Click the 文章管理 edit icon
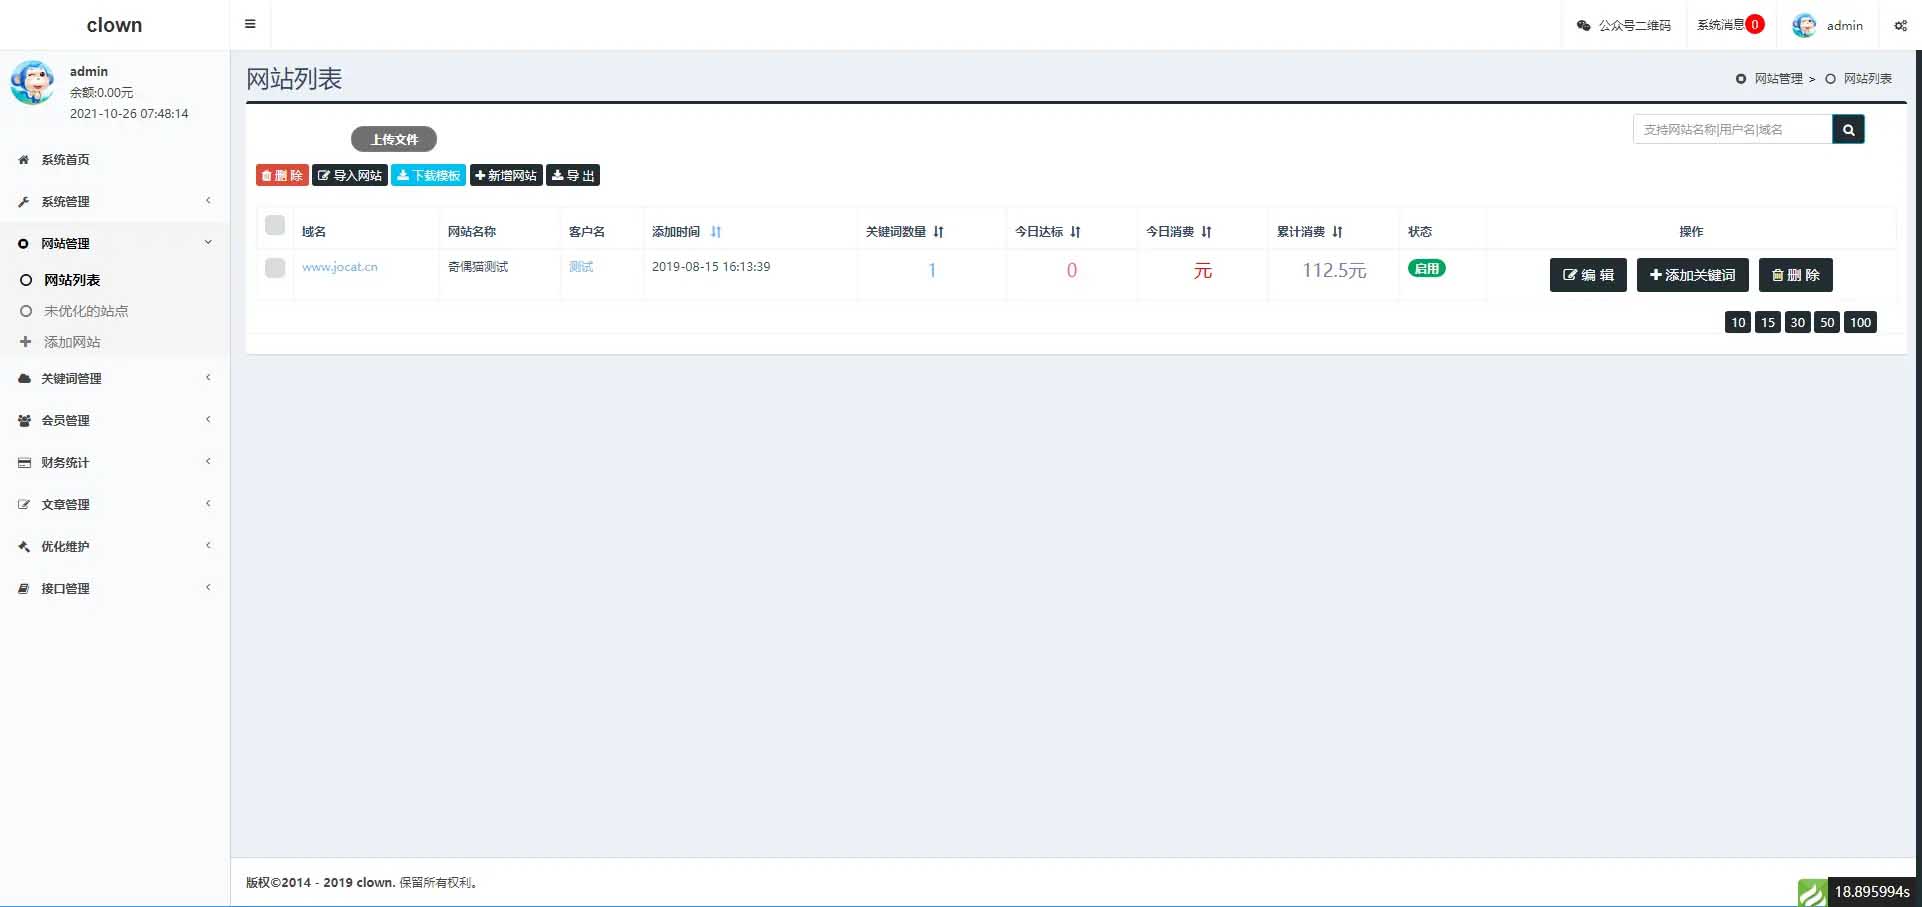Image resolution: width=1922 pixels, height=907 pixels. click(x=24, y=504)
